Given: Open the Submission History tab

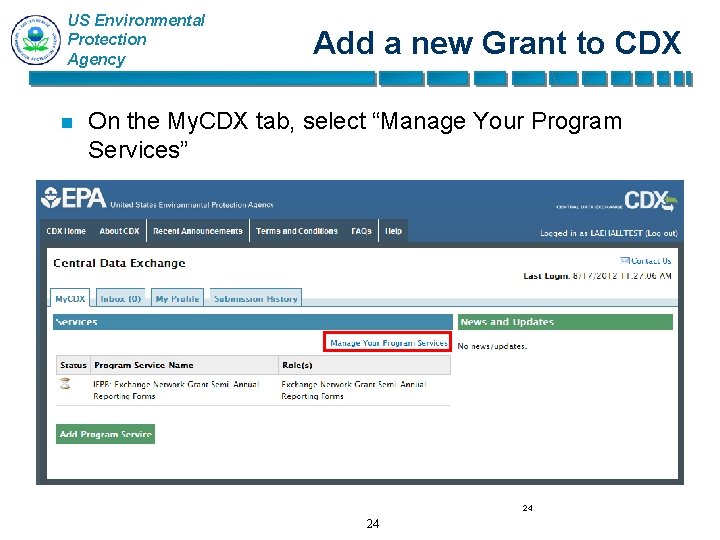Looking at the screenshot, I should coord(256,298).
